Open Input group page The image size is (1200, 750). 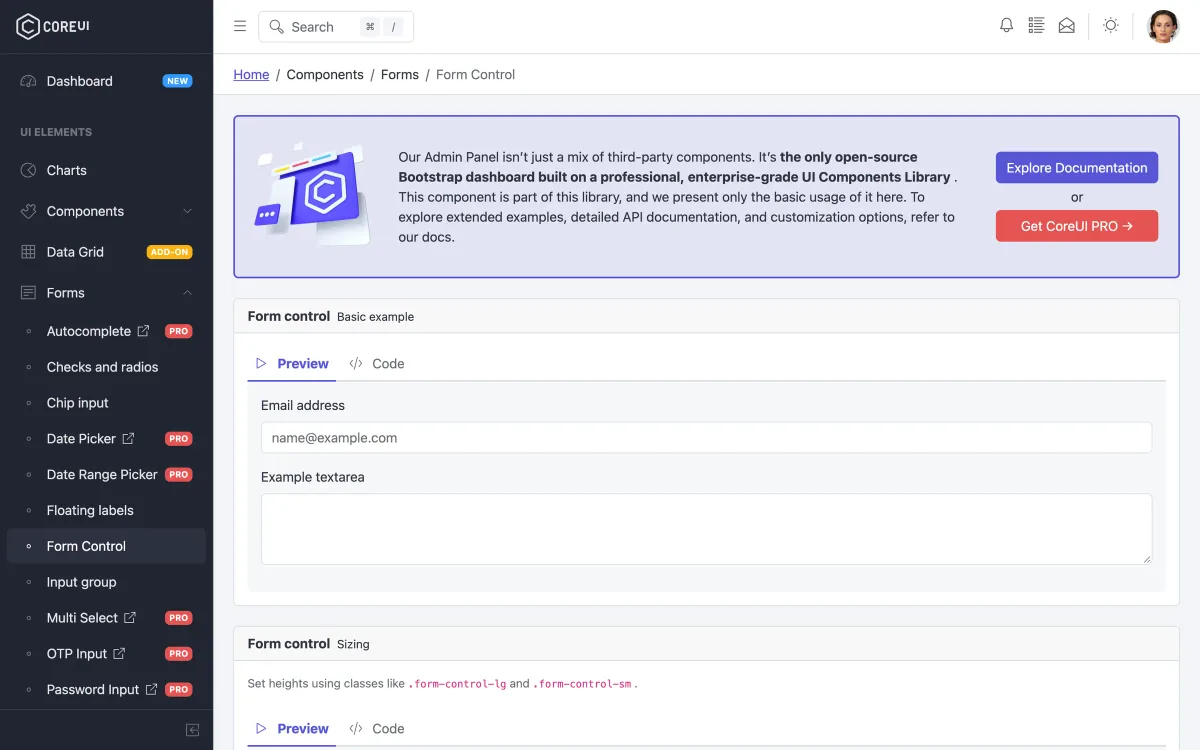point(106,582)
